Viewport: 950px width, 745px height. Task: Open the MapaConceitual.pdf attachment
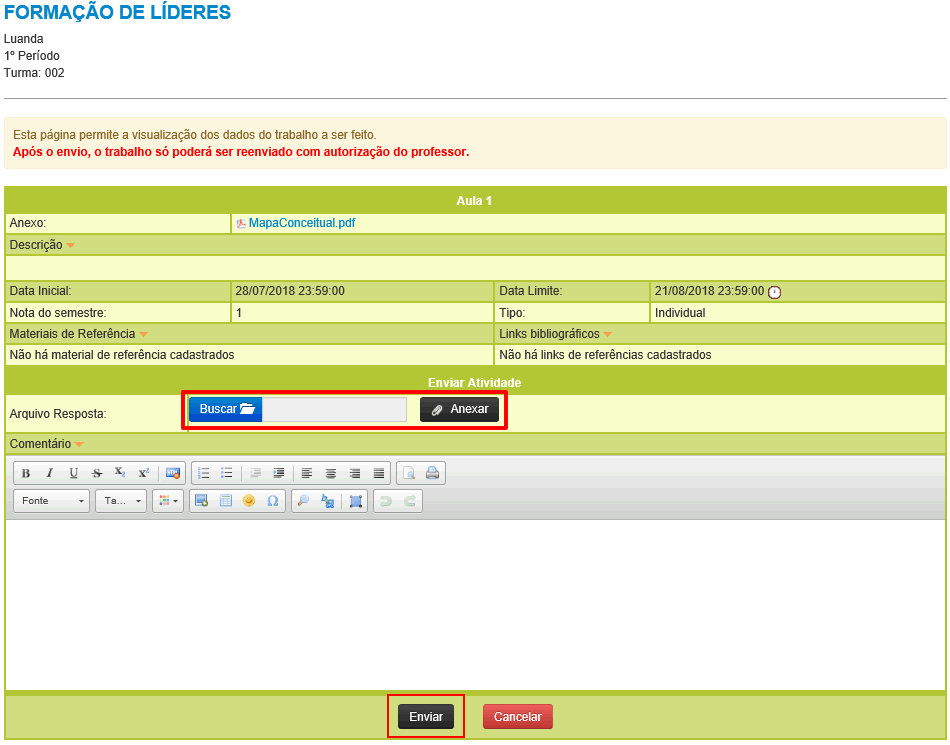(x=301, y=223)
